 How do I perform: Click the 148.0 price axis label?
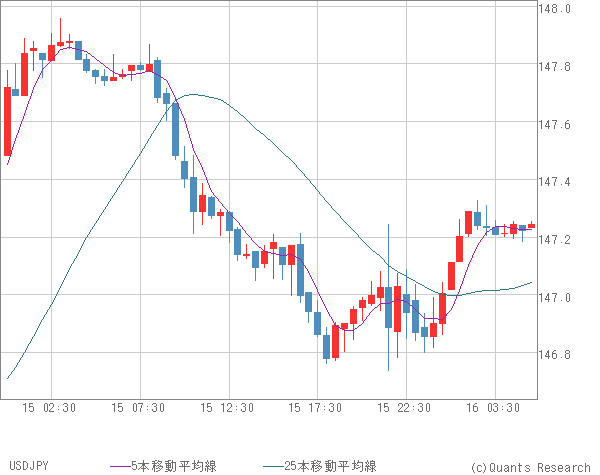click(x=554, y=8)
